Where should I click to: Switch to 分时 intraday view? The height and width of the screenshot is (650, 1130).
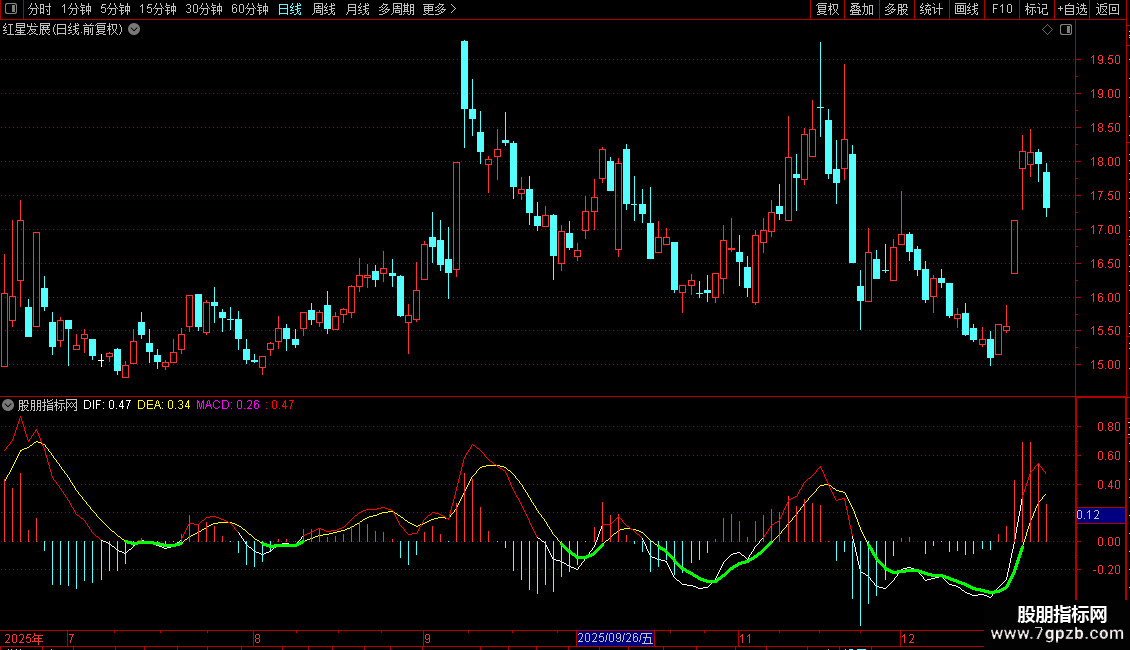point(40,9)
